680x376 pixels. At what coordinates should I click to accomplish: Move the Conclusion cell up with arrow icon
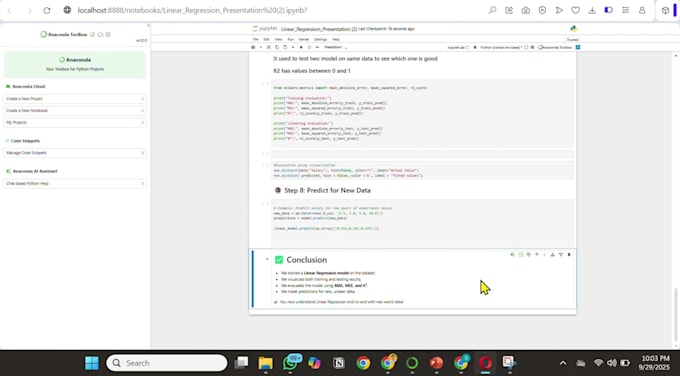pyautogui.click(x=536, y=255)
